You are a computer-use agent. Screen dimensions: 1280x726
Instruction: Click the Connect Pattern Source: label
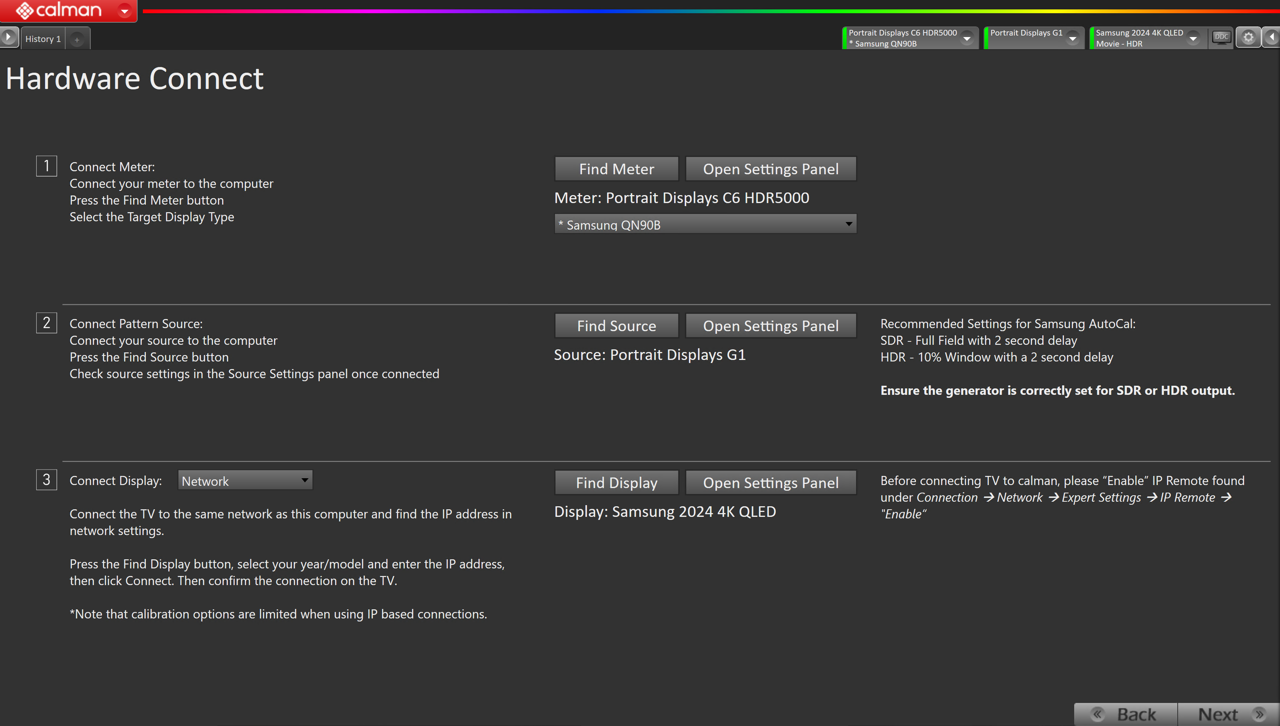(x=136, y=324)
